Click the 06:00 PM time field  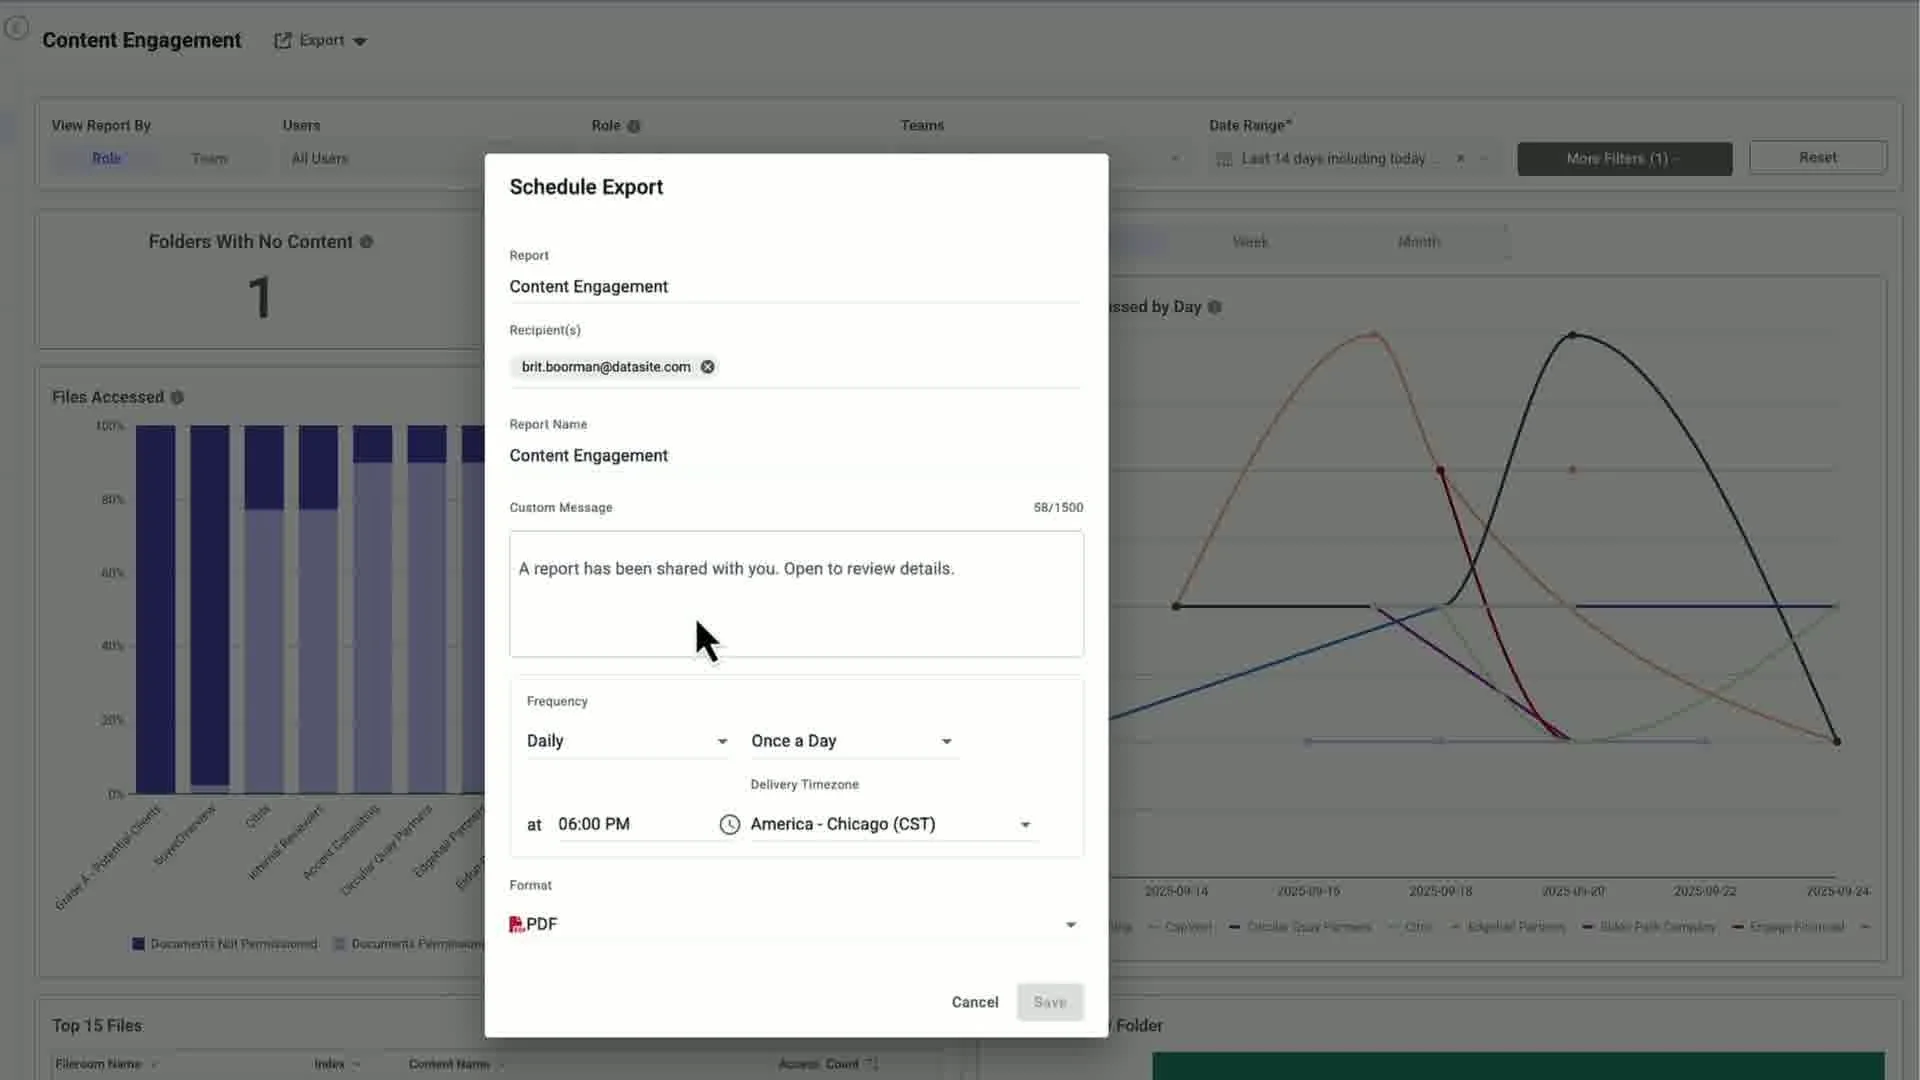click(593, 824)
